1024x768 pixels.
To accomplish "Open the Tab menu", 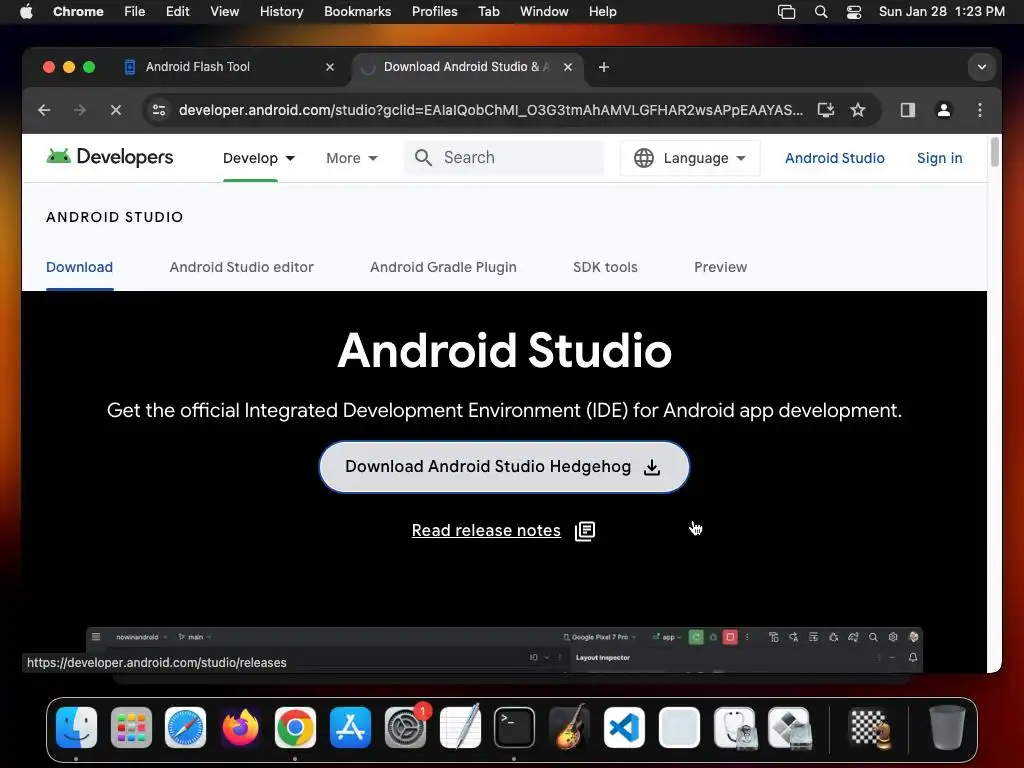I will pyautogui.click(x=488, y=12).
